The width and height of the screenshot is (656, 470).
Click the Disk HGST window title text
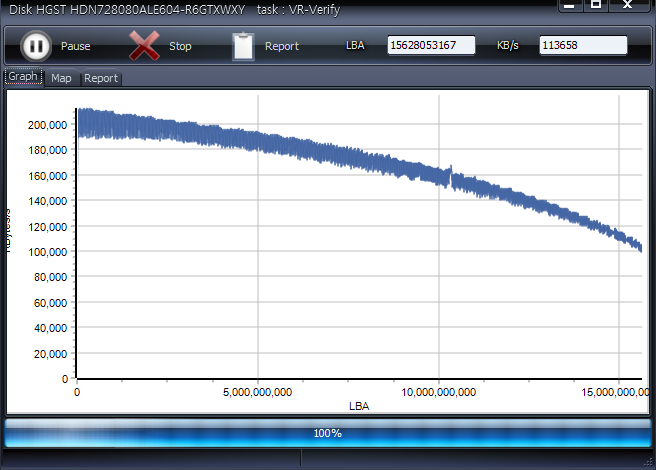click(x=127, y=8)
